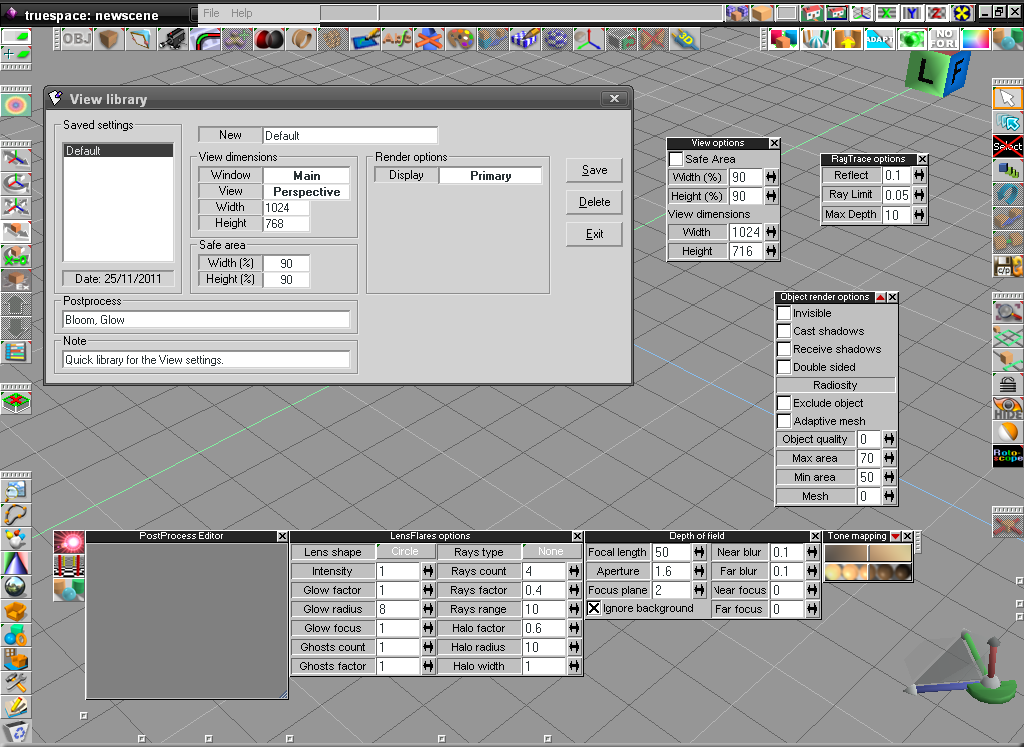Screen dimensions: 1024x747
Task: Click the Aperture value field
Action: coord(671,571)
